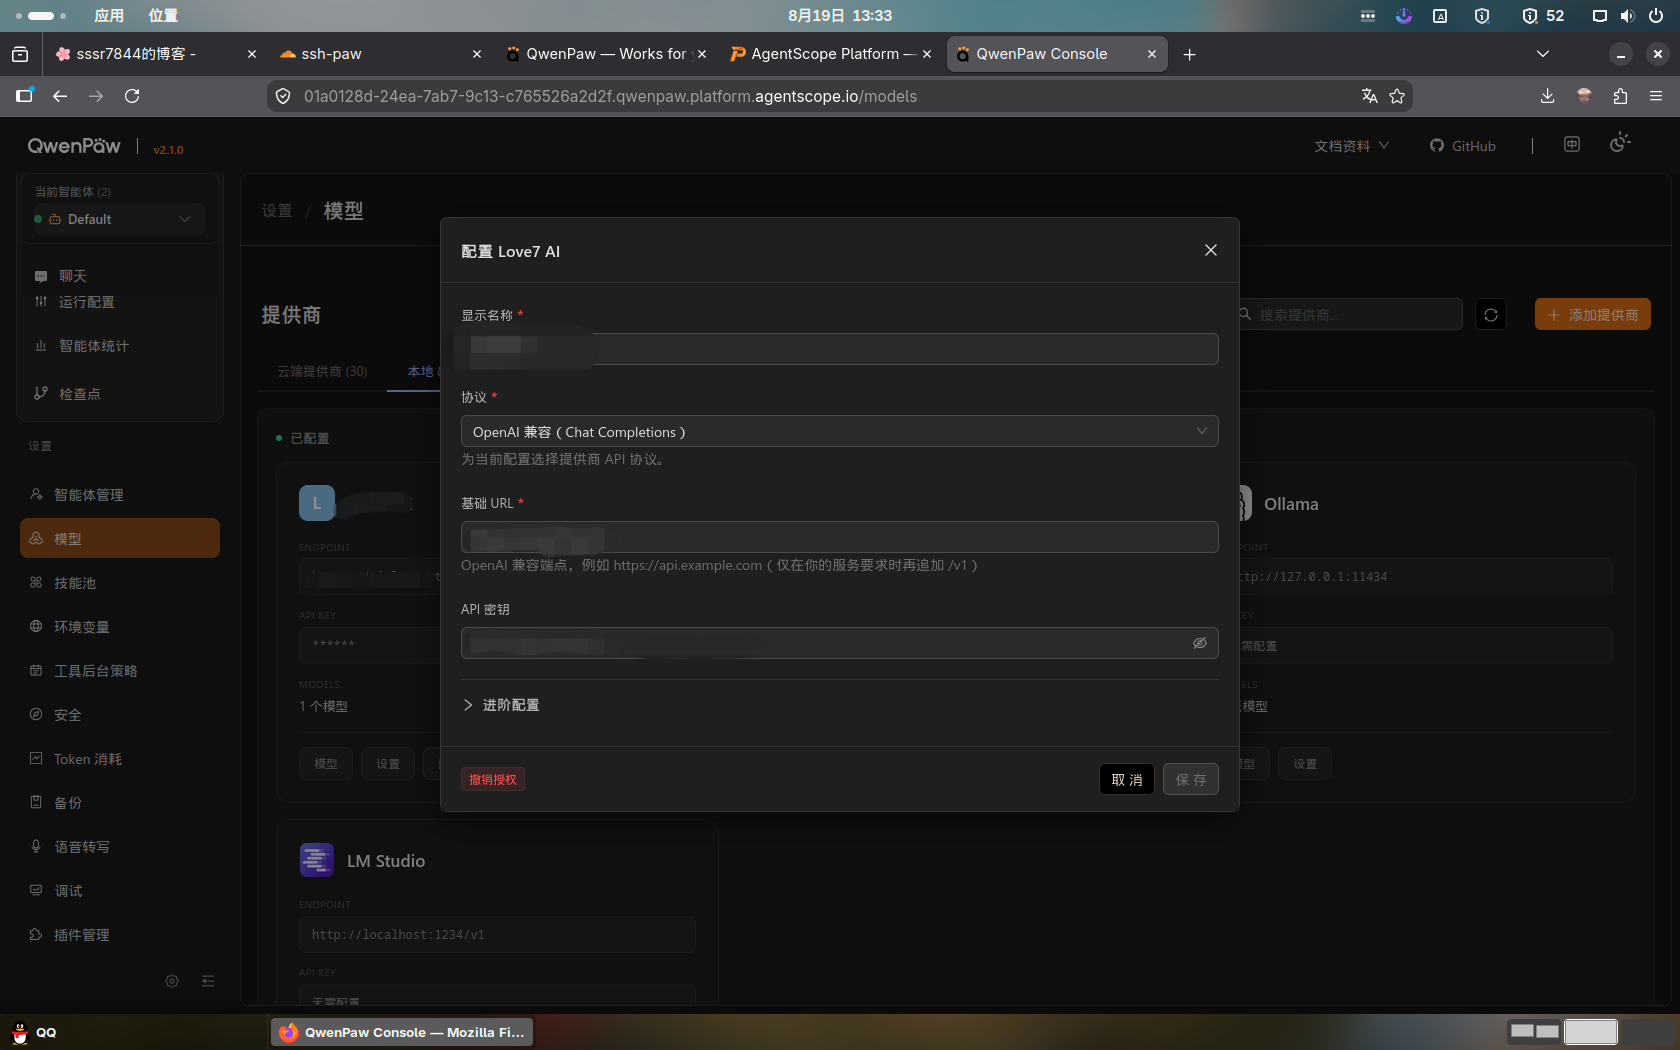This screenshot has width=1680, height=1050.
Task: Click the 取消 cancel button
Action: [x=1127, y=779]
